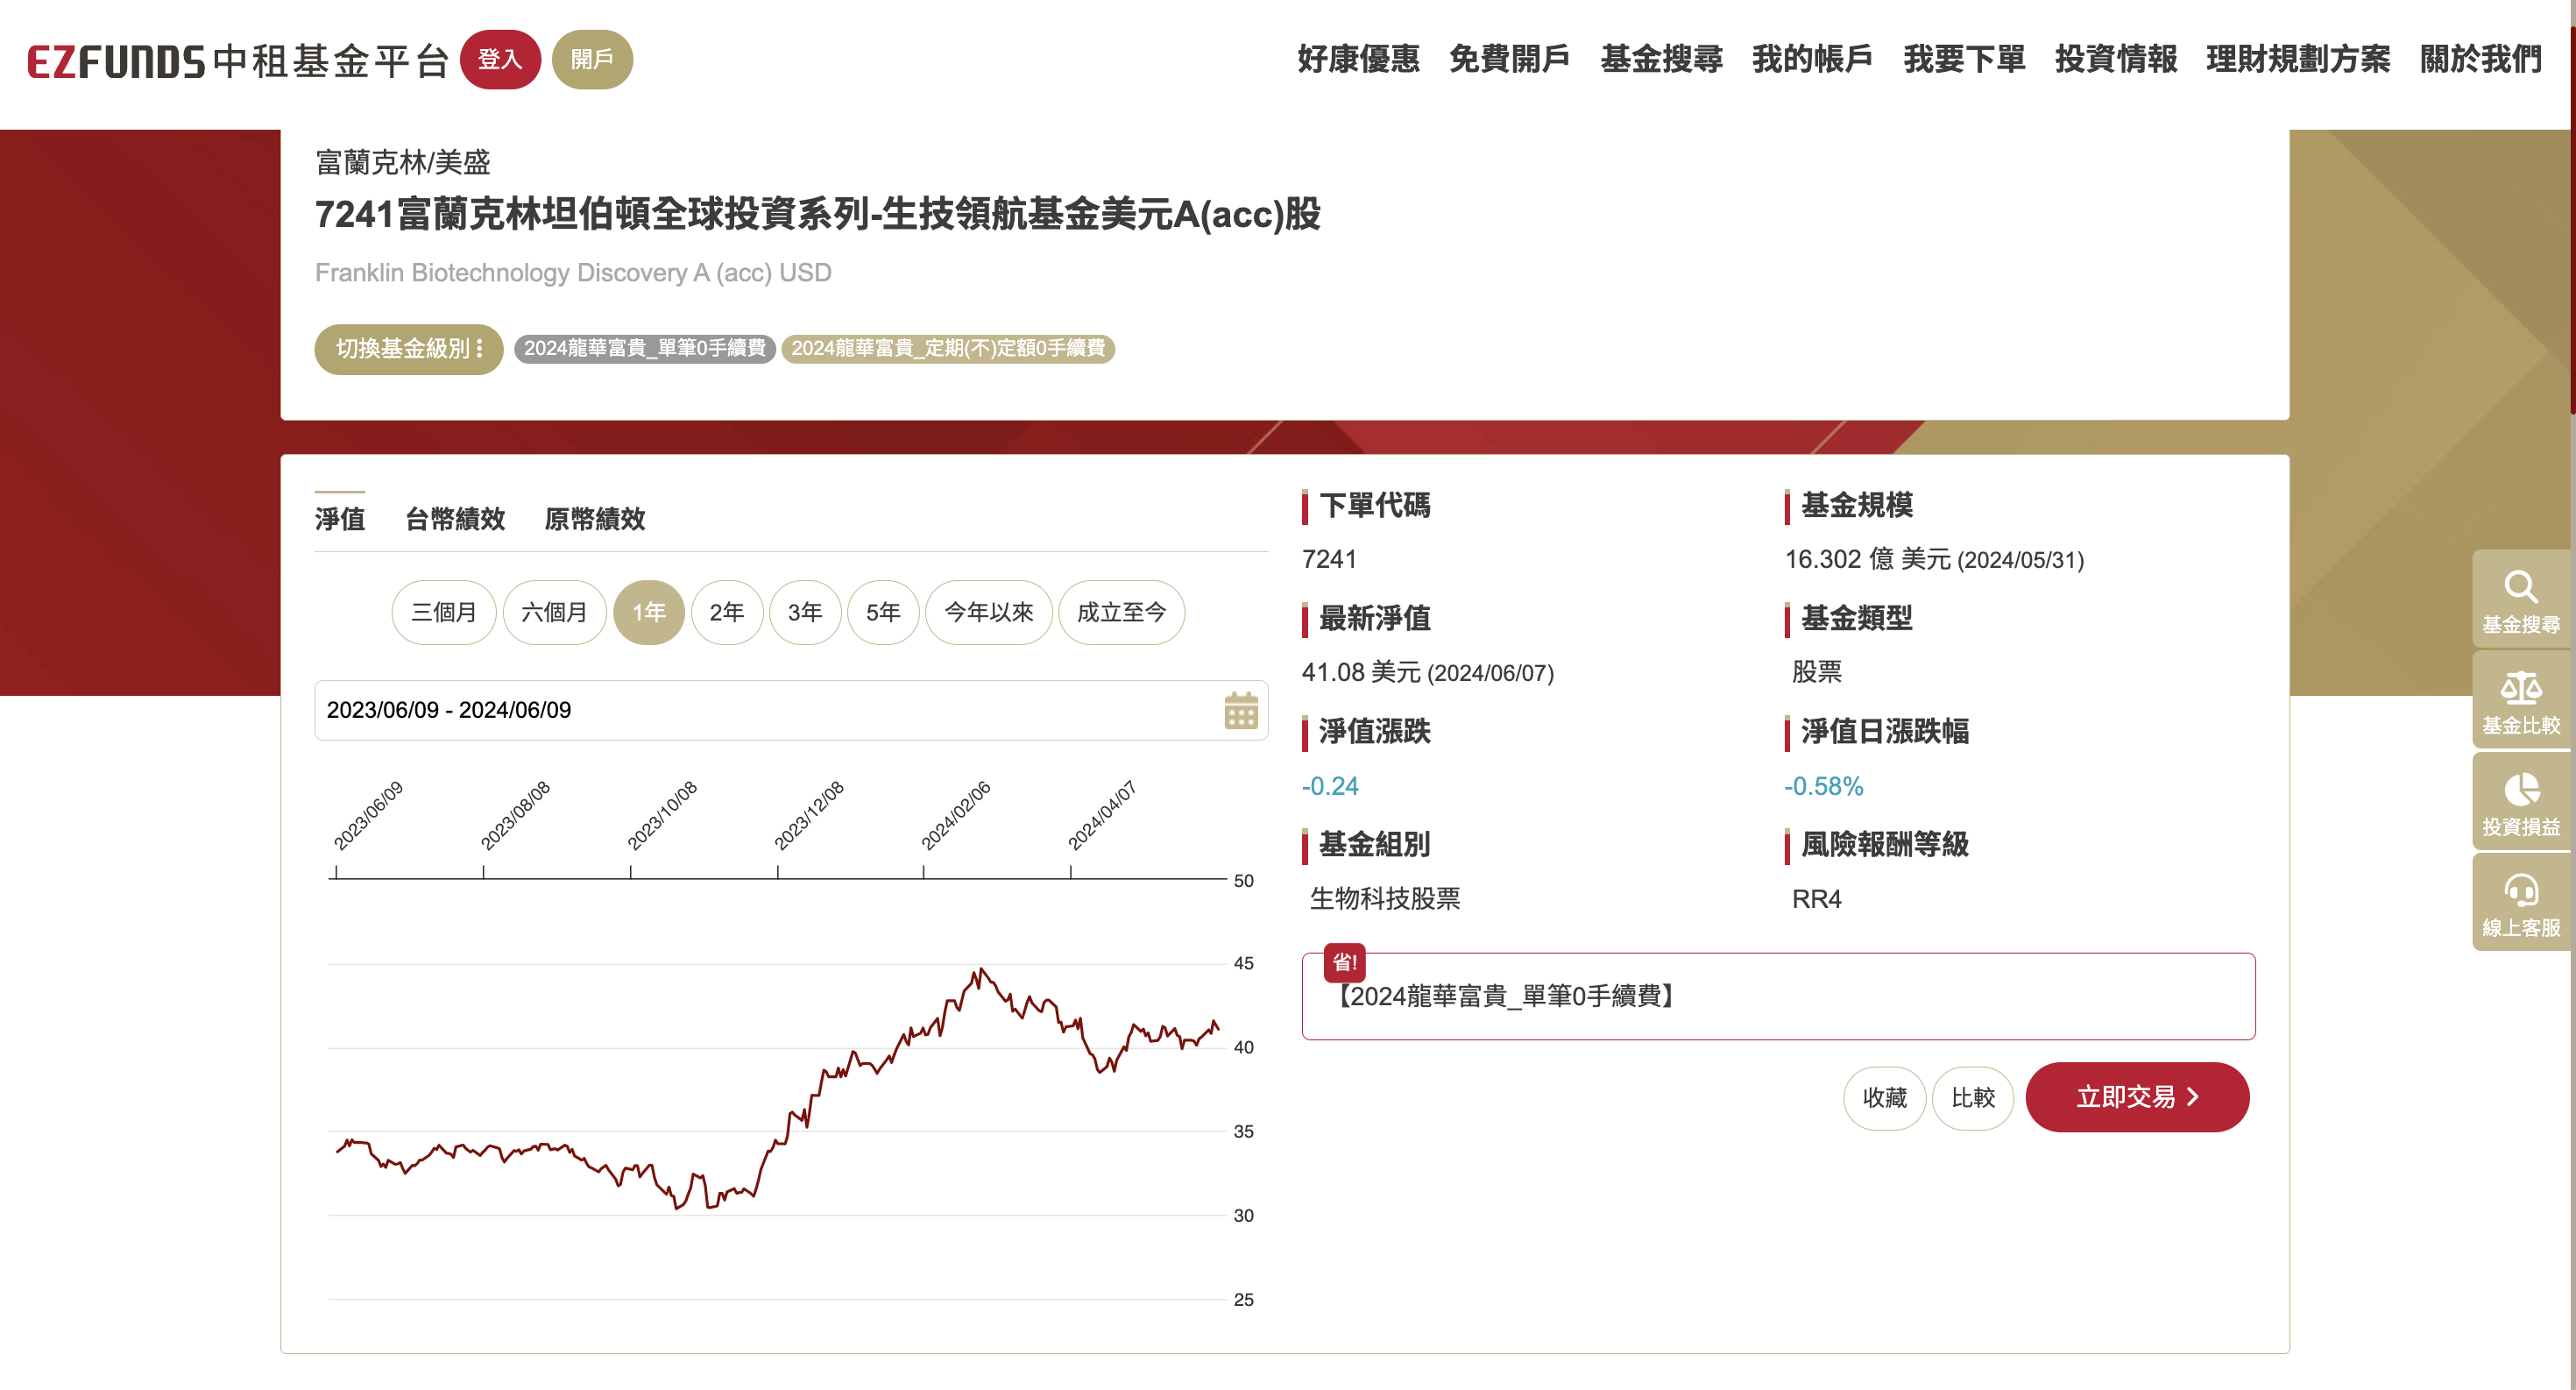Click the 2024龍華富貴_定期(不)定額0手續費 tag

click(x=948, y=348)
